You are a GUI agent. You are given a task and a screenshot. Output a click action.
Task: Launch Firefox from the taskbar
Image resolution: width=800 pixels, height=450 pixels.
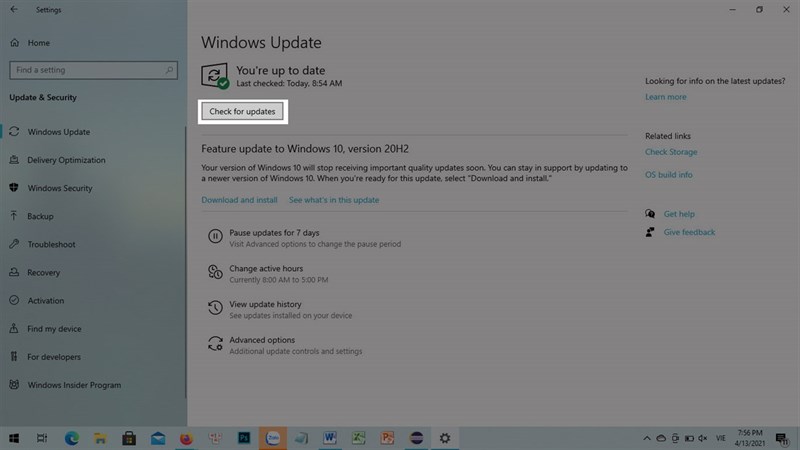click(x=186, y=438)
